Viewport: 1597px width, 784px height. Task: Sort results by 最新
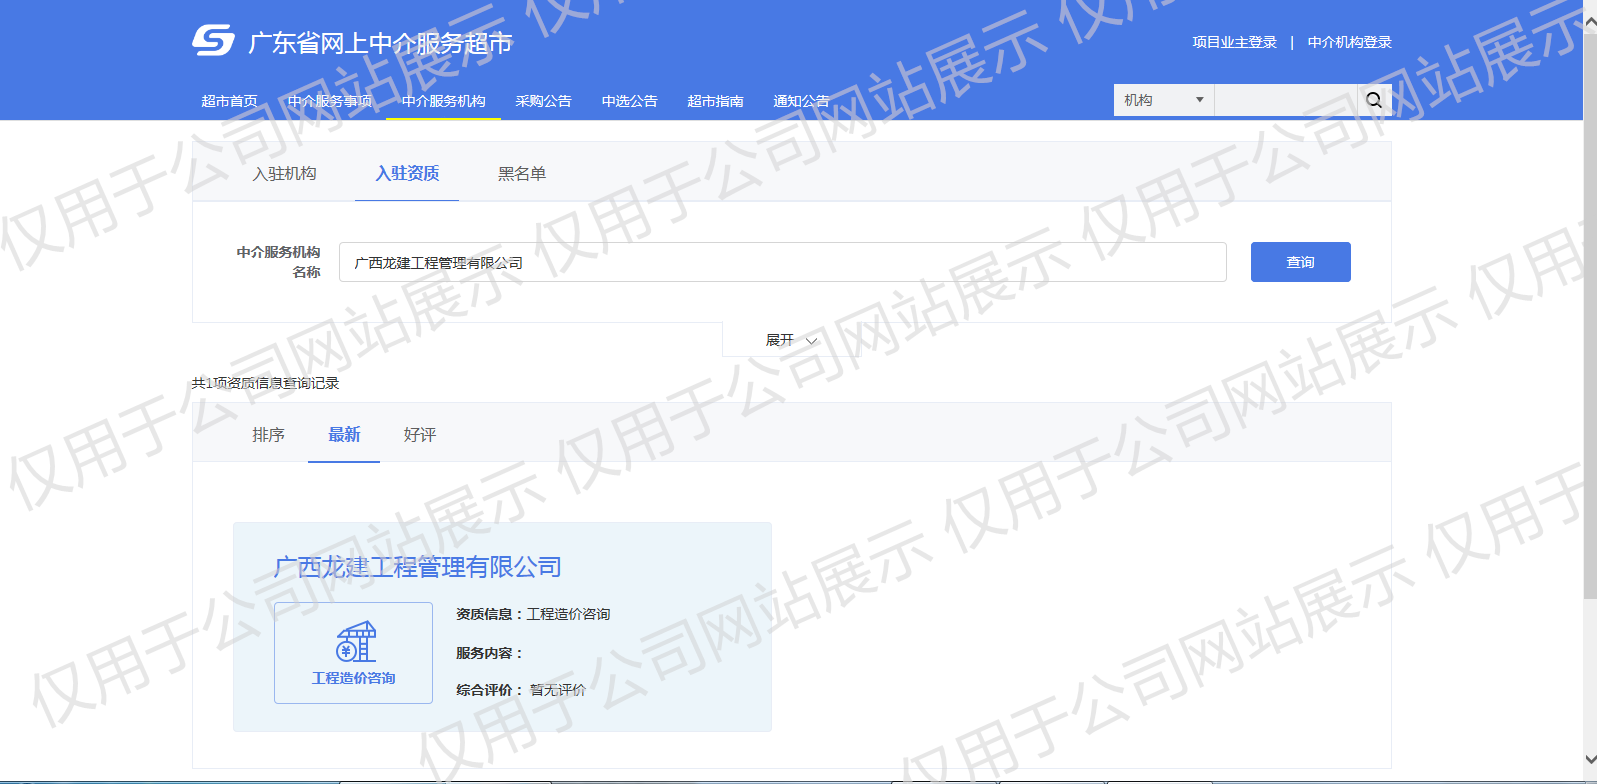point(344,434)
